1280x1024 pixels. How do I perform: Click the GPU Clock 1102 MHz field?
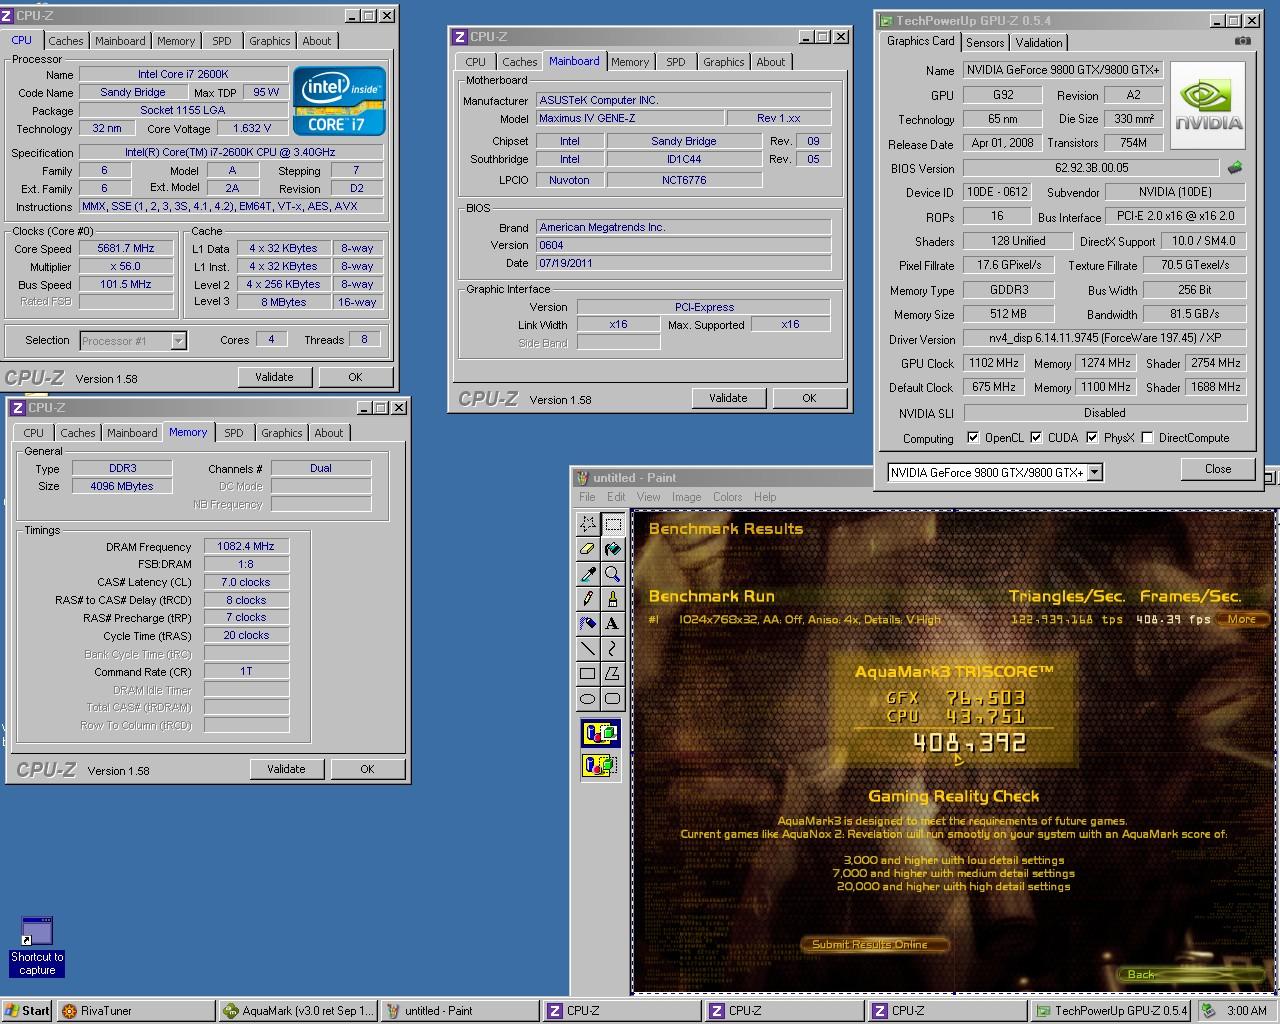(994, 363)
